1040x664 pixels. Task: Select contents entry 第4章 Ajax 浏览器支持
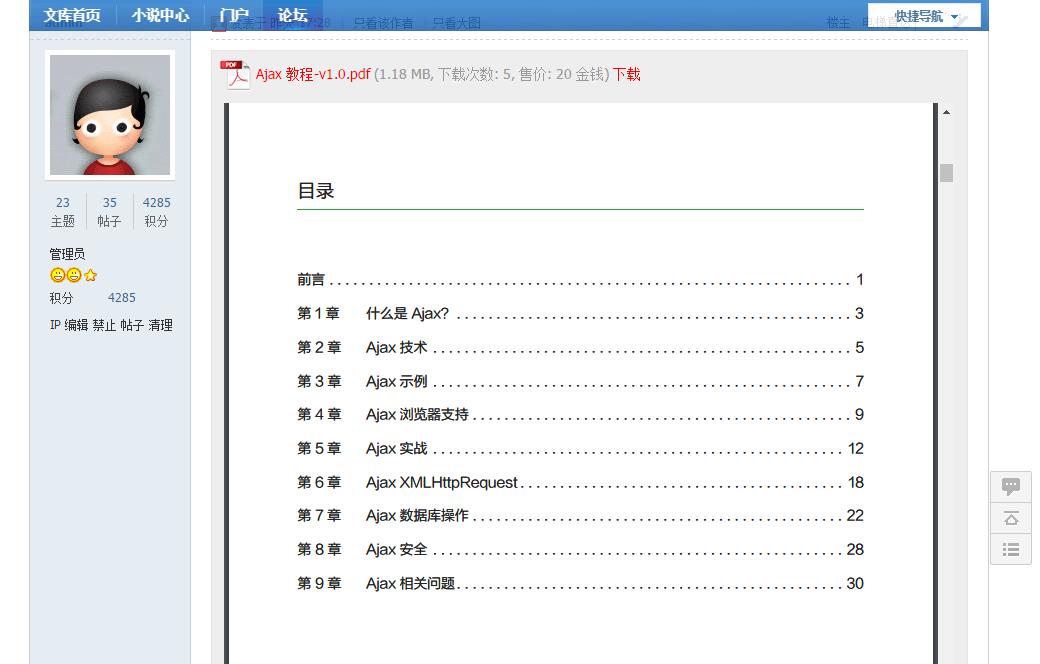(x=580, y=415)
